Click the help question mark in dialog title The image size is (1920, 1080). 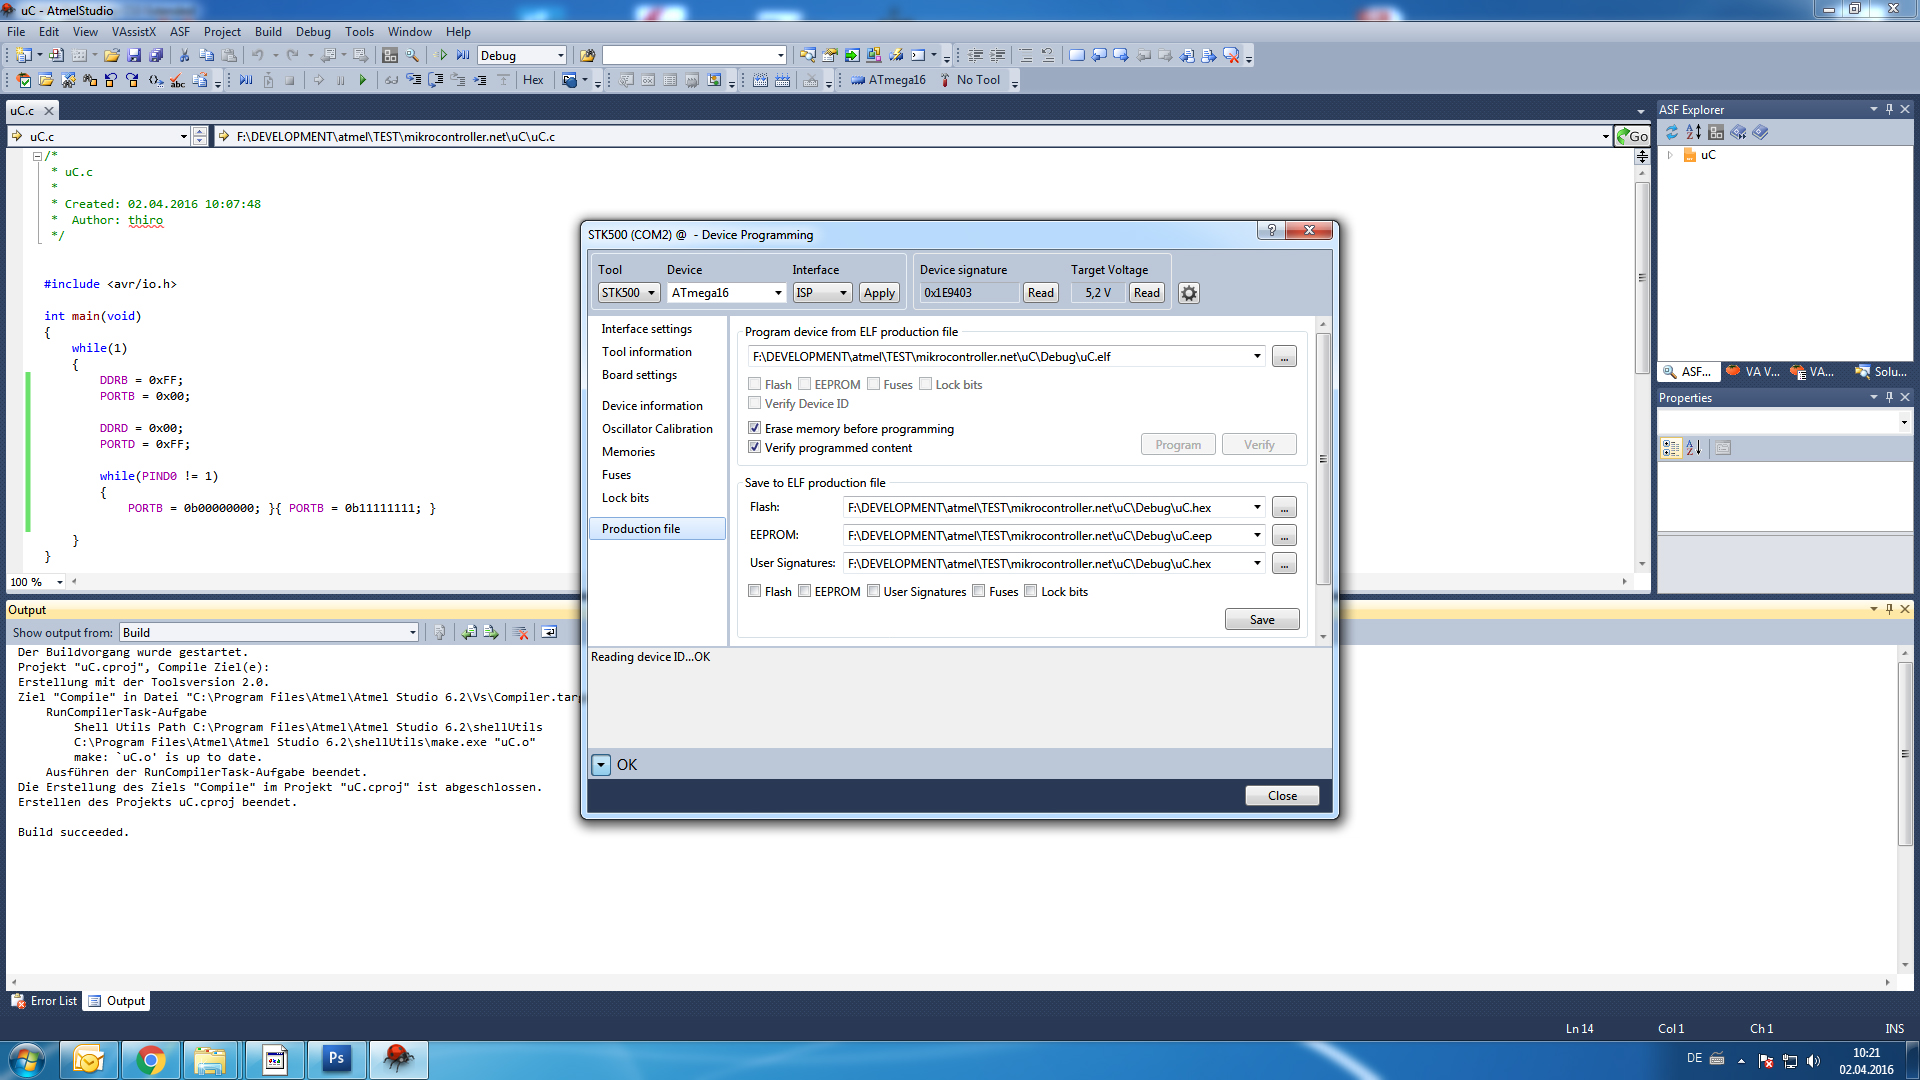(1271, 230)
